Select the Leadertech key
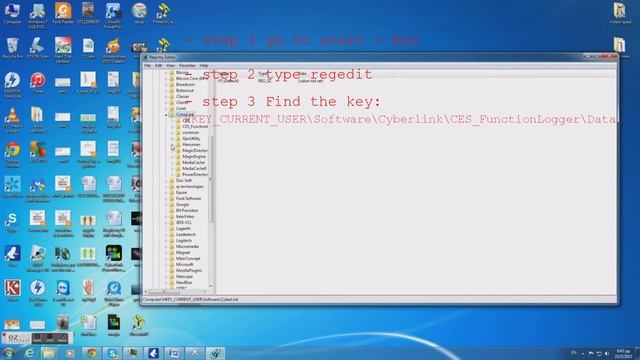640x360 pixels. click(x=186, y=235)
